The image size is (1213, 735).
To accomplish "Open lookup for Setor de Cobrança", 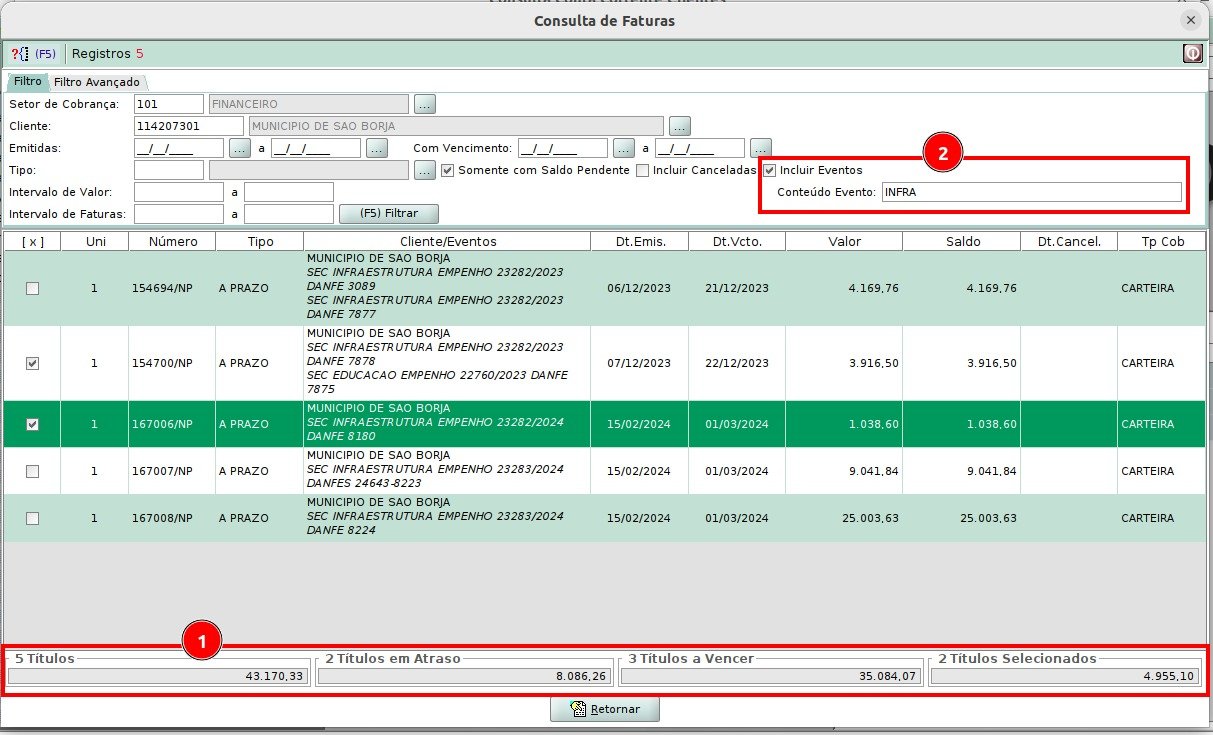I will pos(425,104).
